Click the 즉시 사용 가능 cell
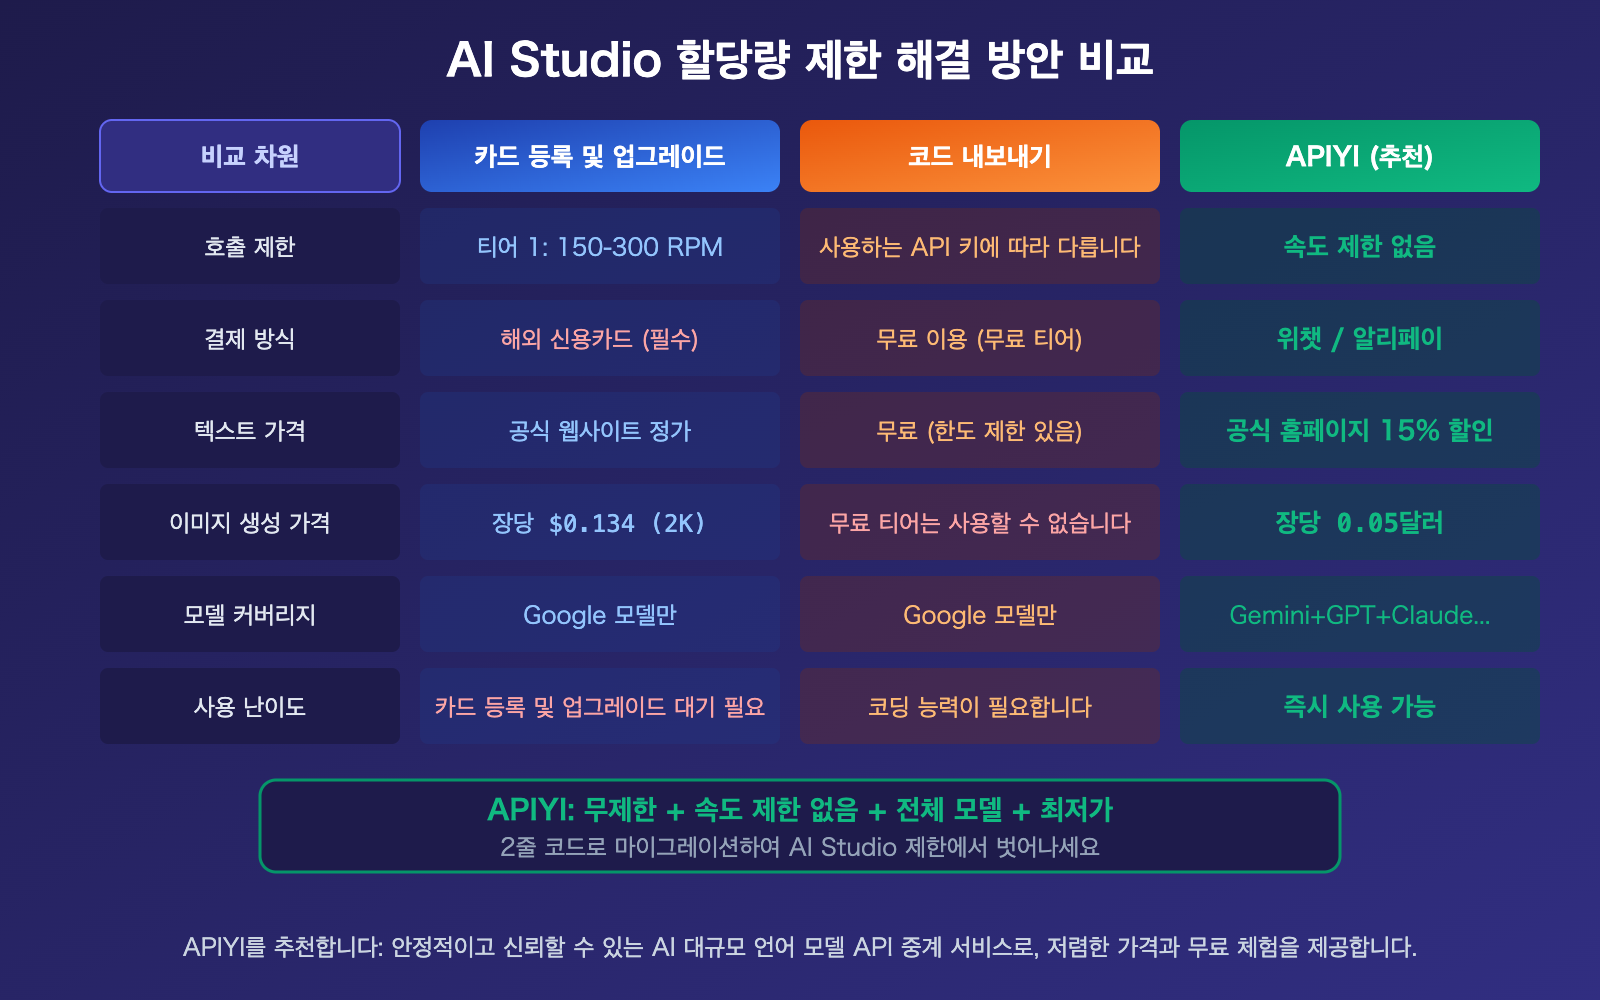This screenshot has height=1000, width=1600. point(1359,706)
